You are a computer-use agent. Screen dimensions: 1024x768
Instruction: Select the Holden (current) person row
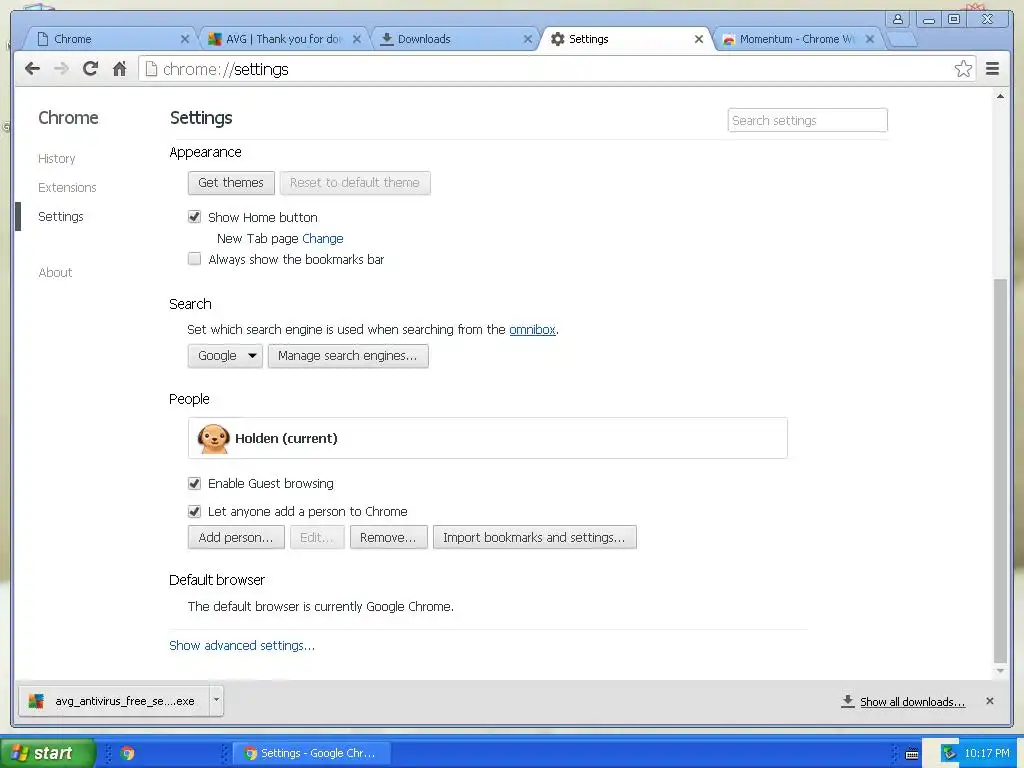[487, 438]
